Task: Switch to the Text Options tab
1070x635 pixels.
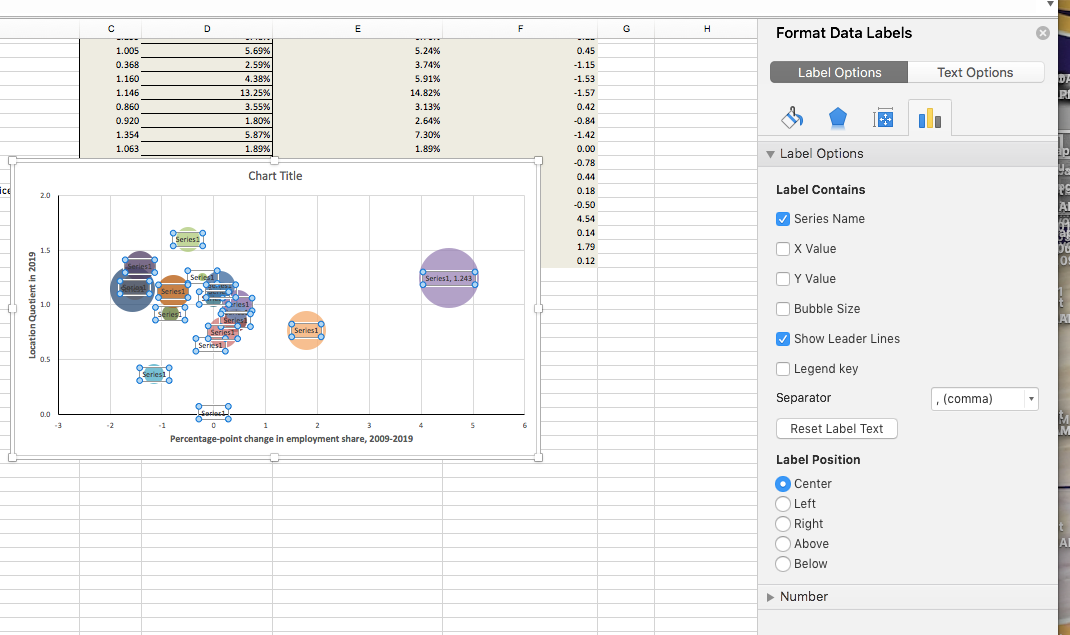Action: pyautogui.click(x=976, y=71)
